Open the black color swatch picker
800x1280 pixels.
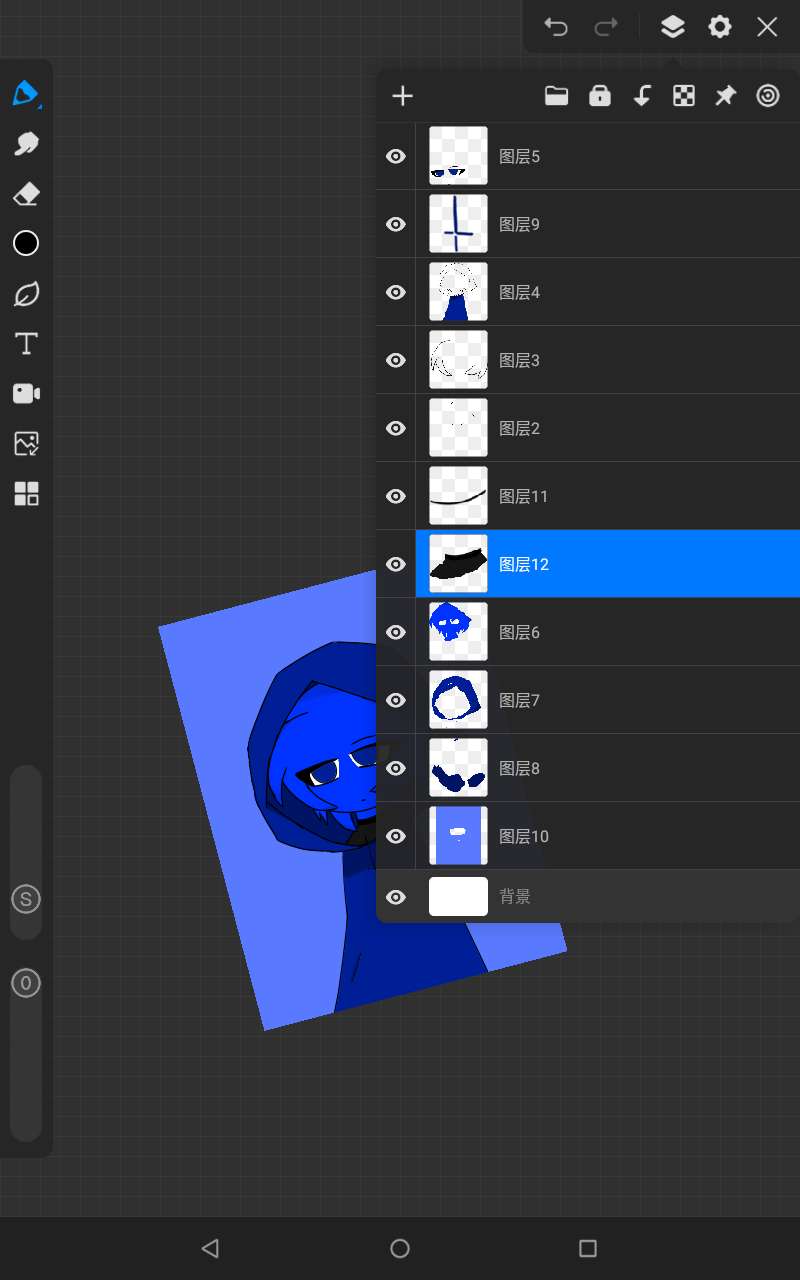tap(26, 243)
